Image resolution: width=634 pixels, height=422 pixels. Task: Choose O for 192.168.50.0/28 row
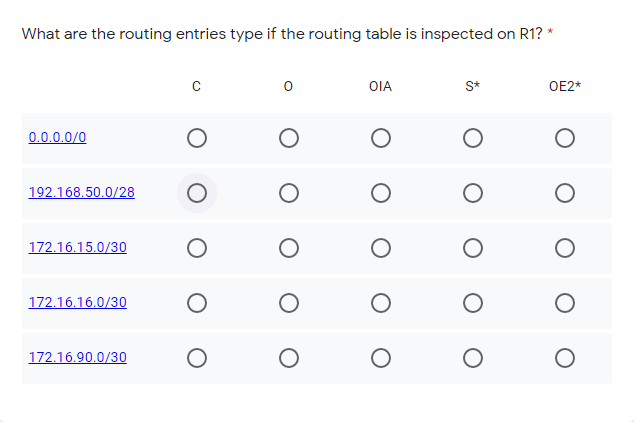pos(289,192)
